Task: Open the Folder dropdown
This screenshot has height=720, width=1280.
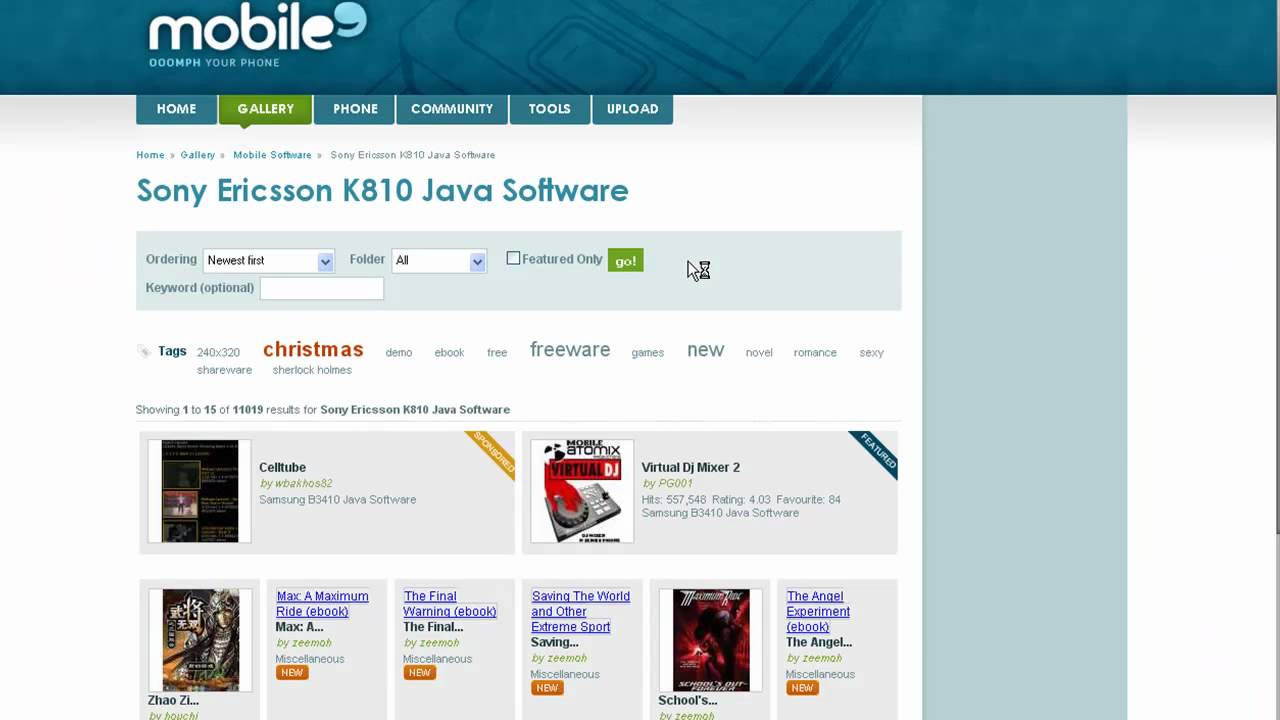Action: coord(439,260)
